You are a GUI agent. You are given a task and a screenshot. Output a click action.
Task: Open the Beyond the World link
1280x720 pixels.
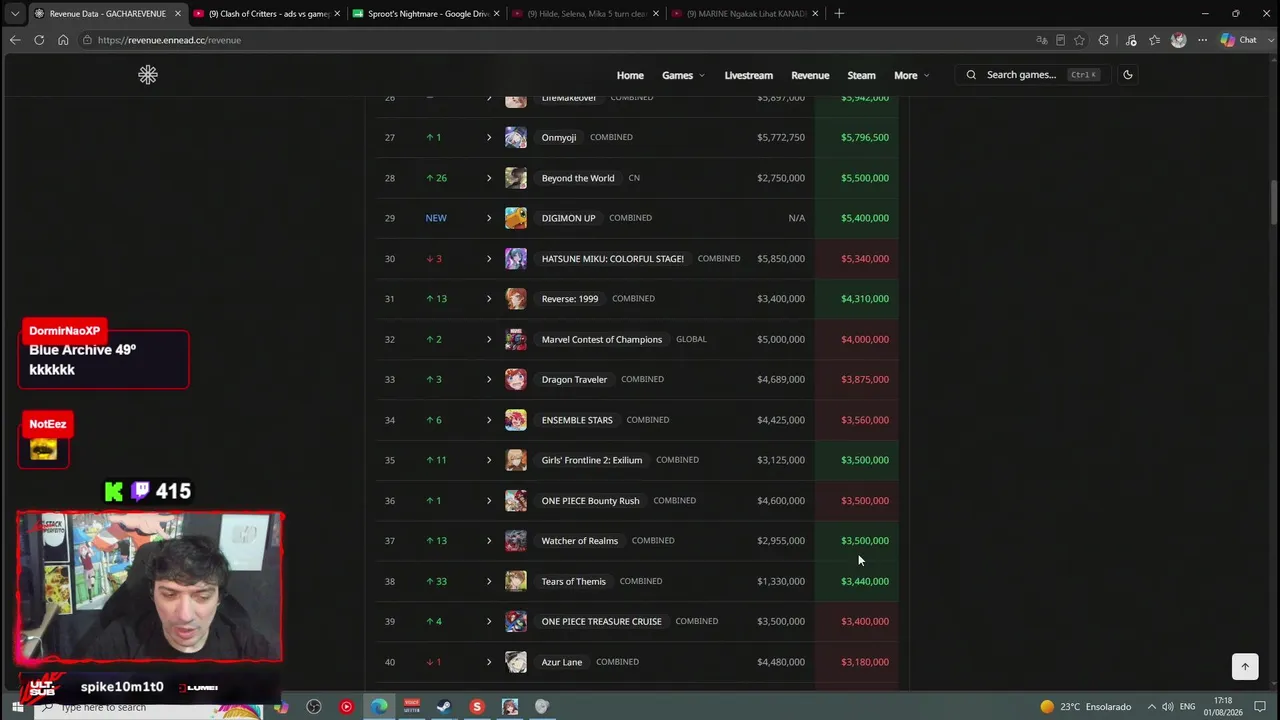[578, 178]
